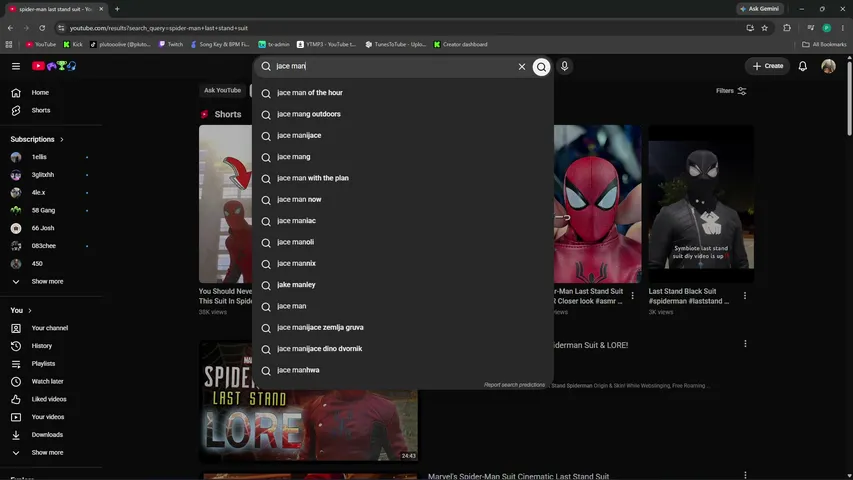This screenshot has height=480, width=853.
Task: Open the All Bookmarks folder
Action: 824,45
